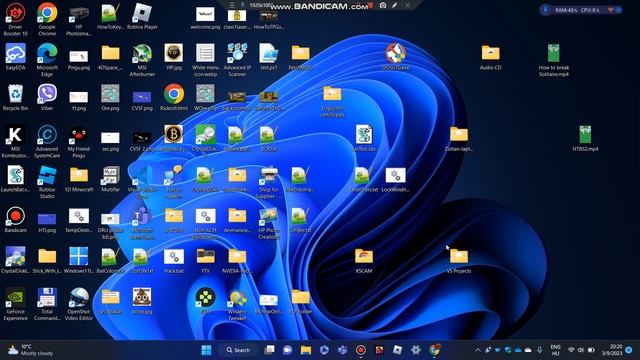
Task: Select the test.ps1 script file
Action: click(269, 57)
